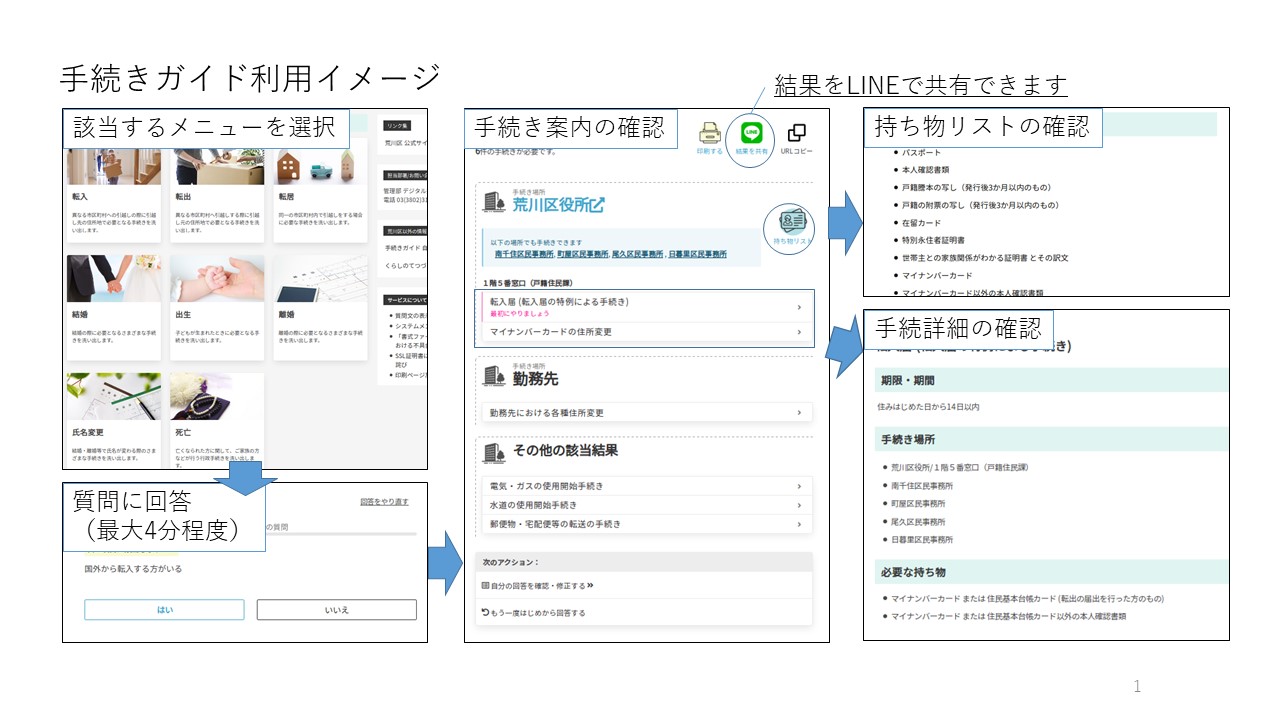Expand 転入届 (転入届の特例による手続き) row

click(645, 306)
